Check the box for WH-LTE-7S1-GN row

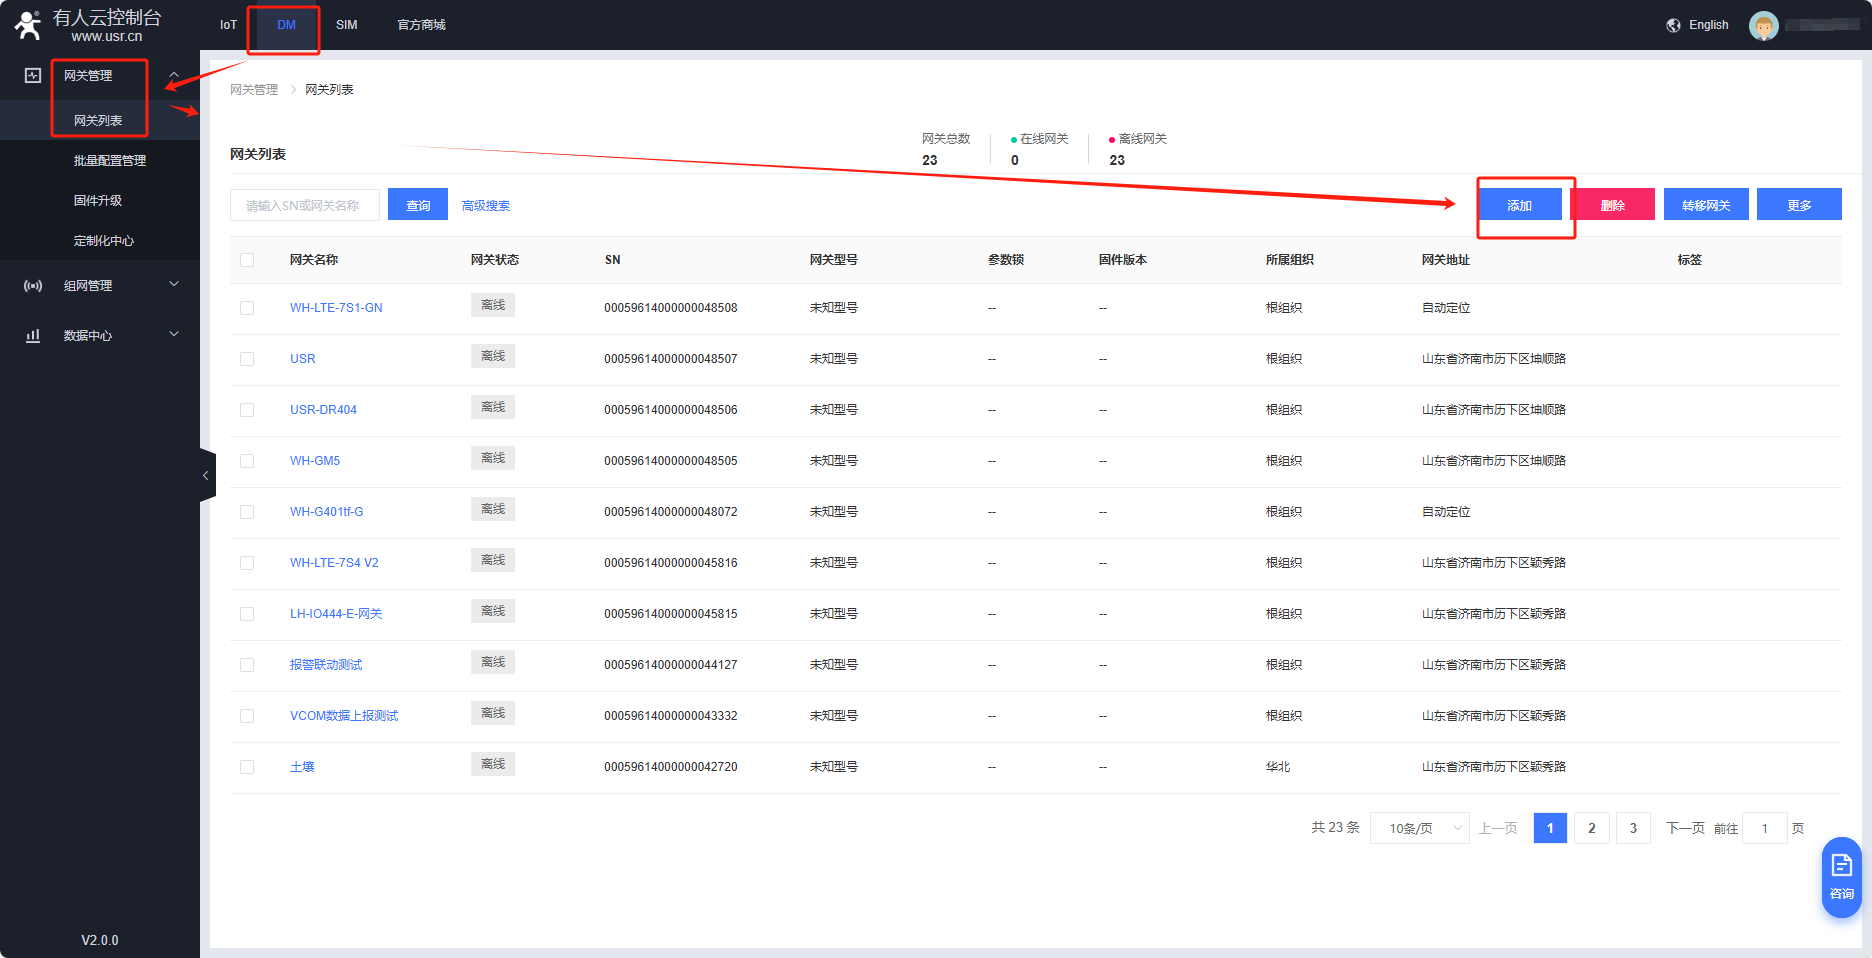tap(247, 308)
